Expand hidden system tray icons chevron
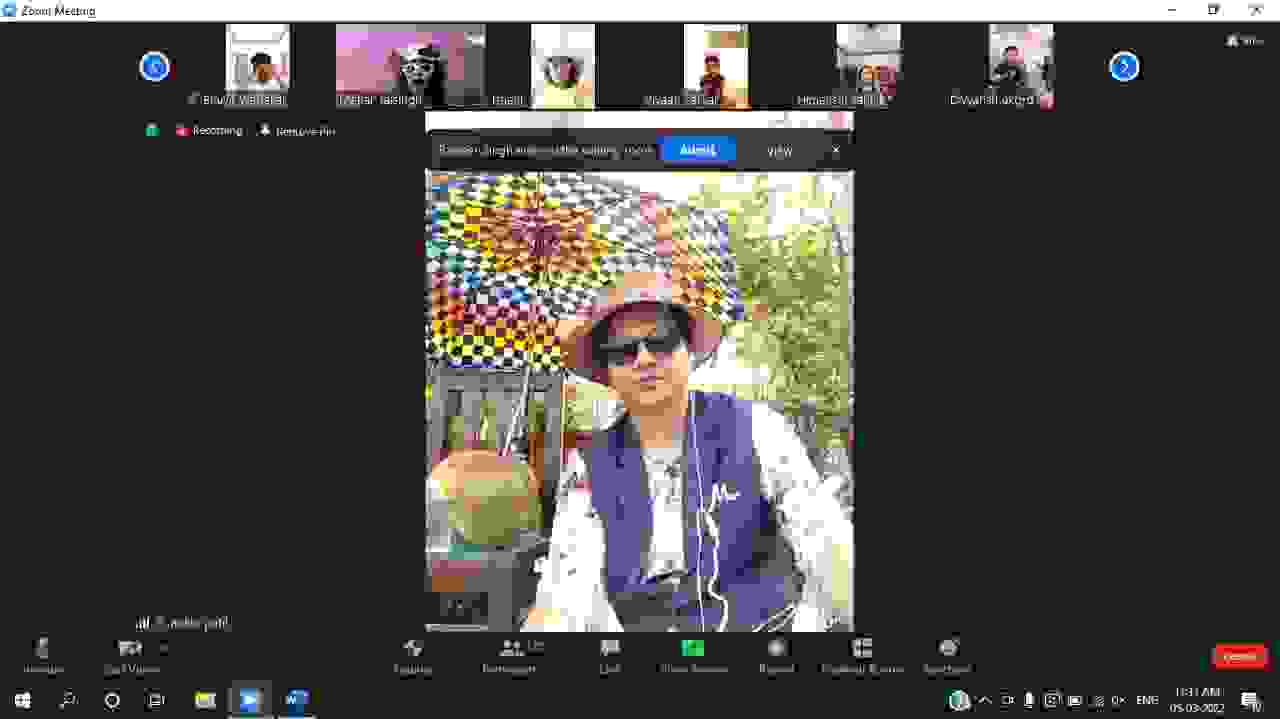Screen dimensions: 1280x719 (x=985, y=700)
